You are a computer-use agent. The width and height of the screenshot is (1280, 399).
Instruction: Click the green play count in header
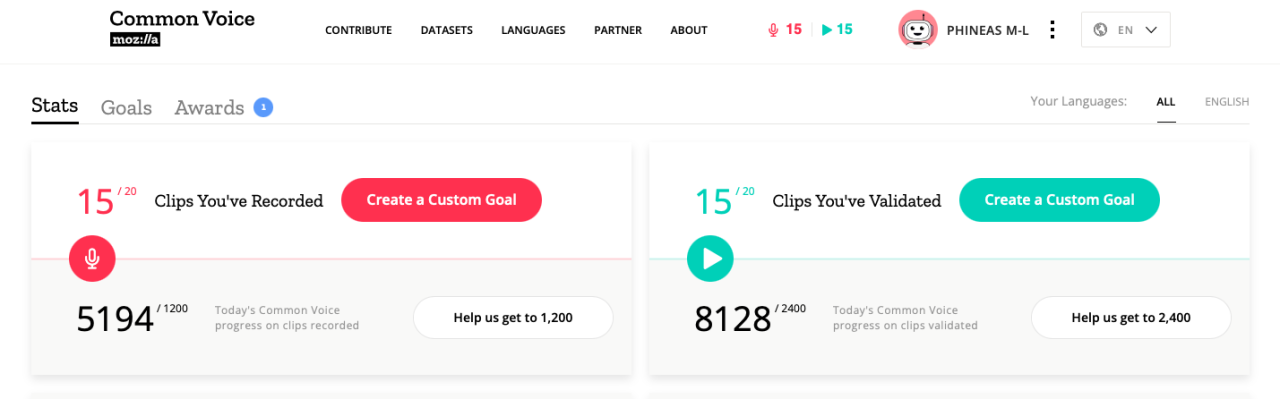tap(837, 30)
